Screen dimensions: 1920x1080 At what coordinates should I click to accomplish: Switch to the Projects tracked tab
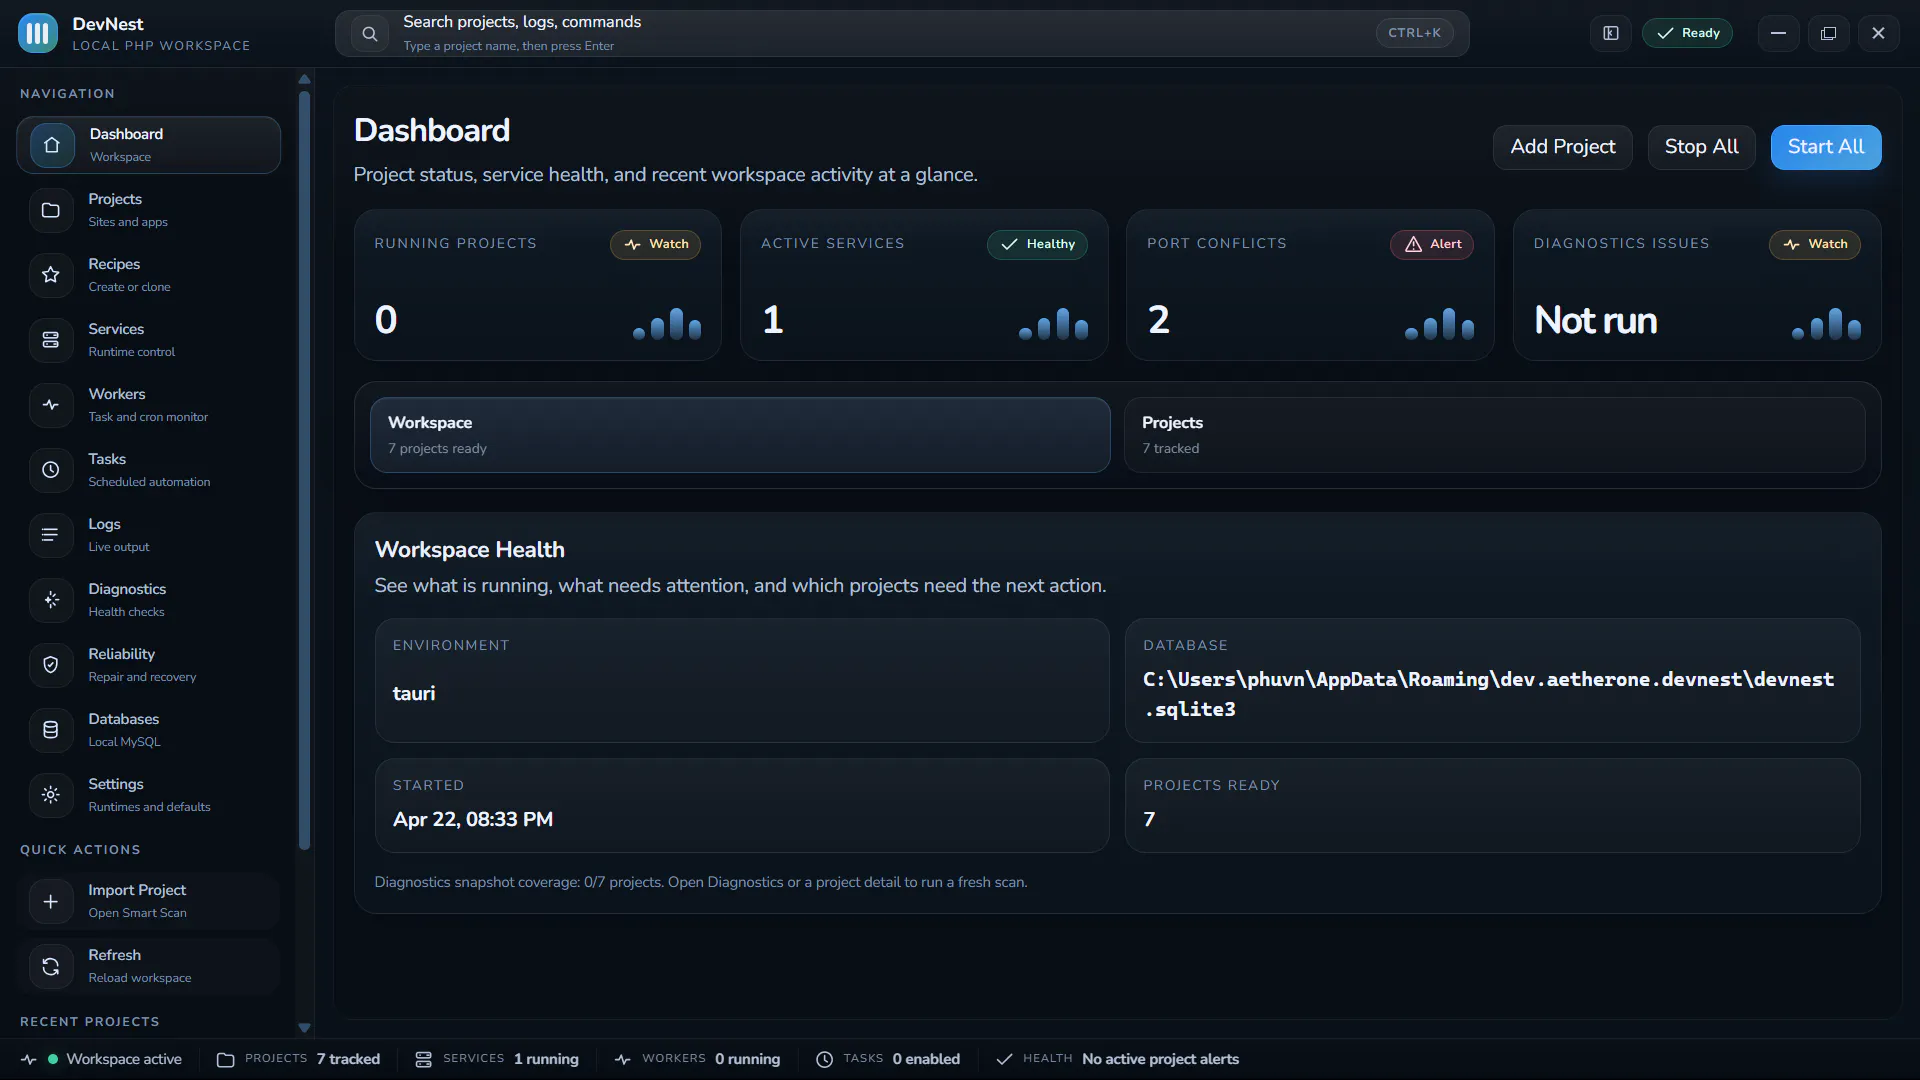(1494, 435)
